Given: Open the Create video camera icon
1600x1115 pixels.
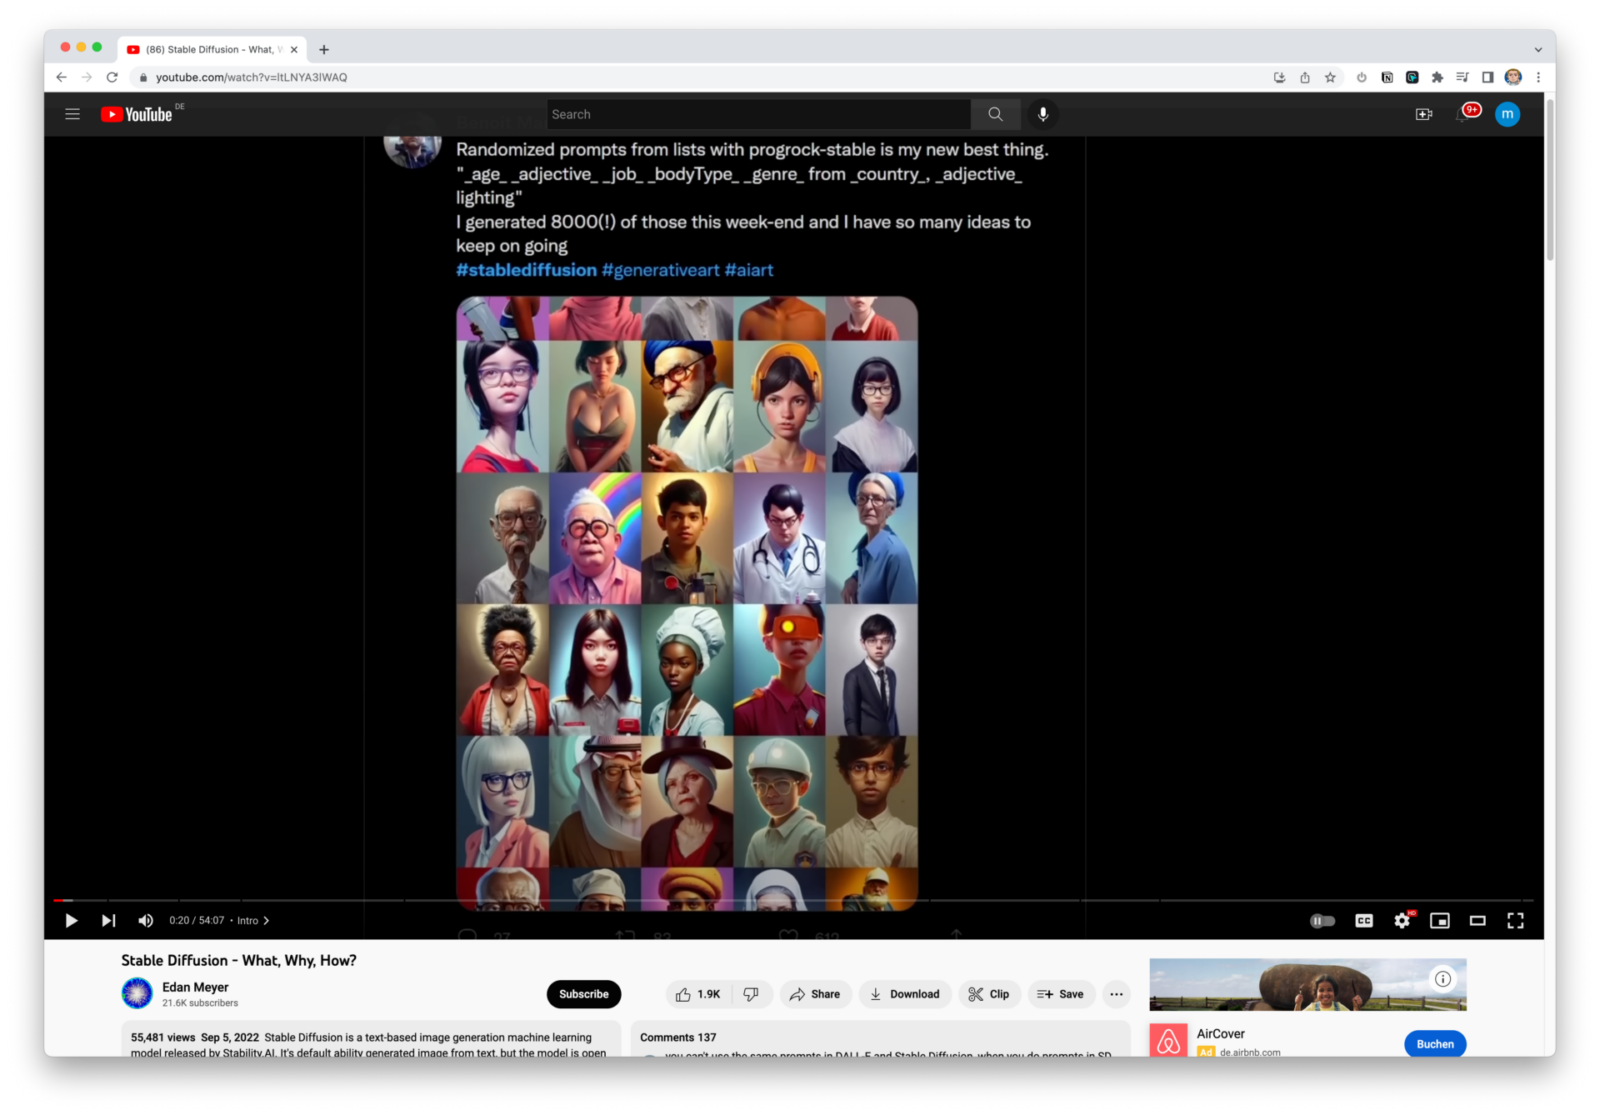Looking at the screenshot, I should coord(1424,114).
